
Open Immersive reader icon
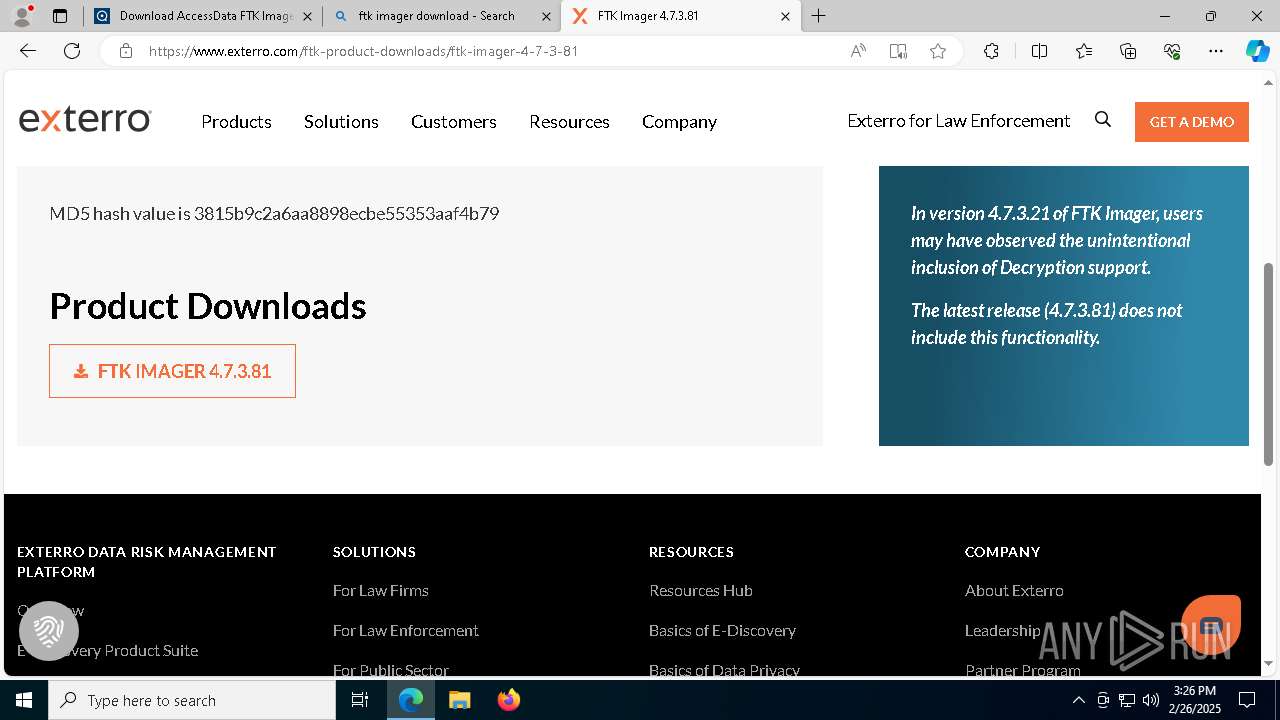click(898, 51)
